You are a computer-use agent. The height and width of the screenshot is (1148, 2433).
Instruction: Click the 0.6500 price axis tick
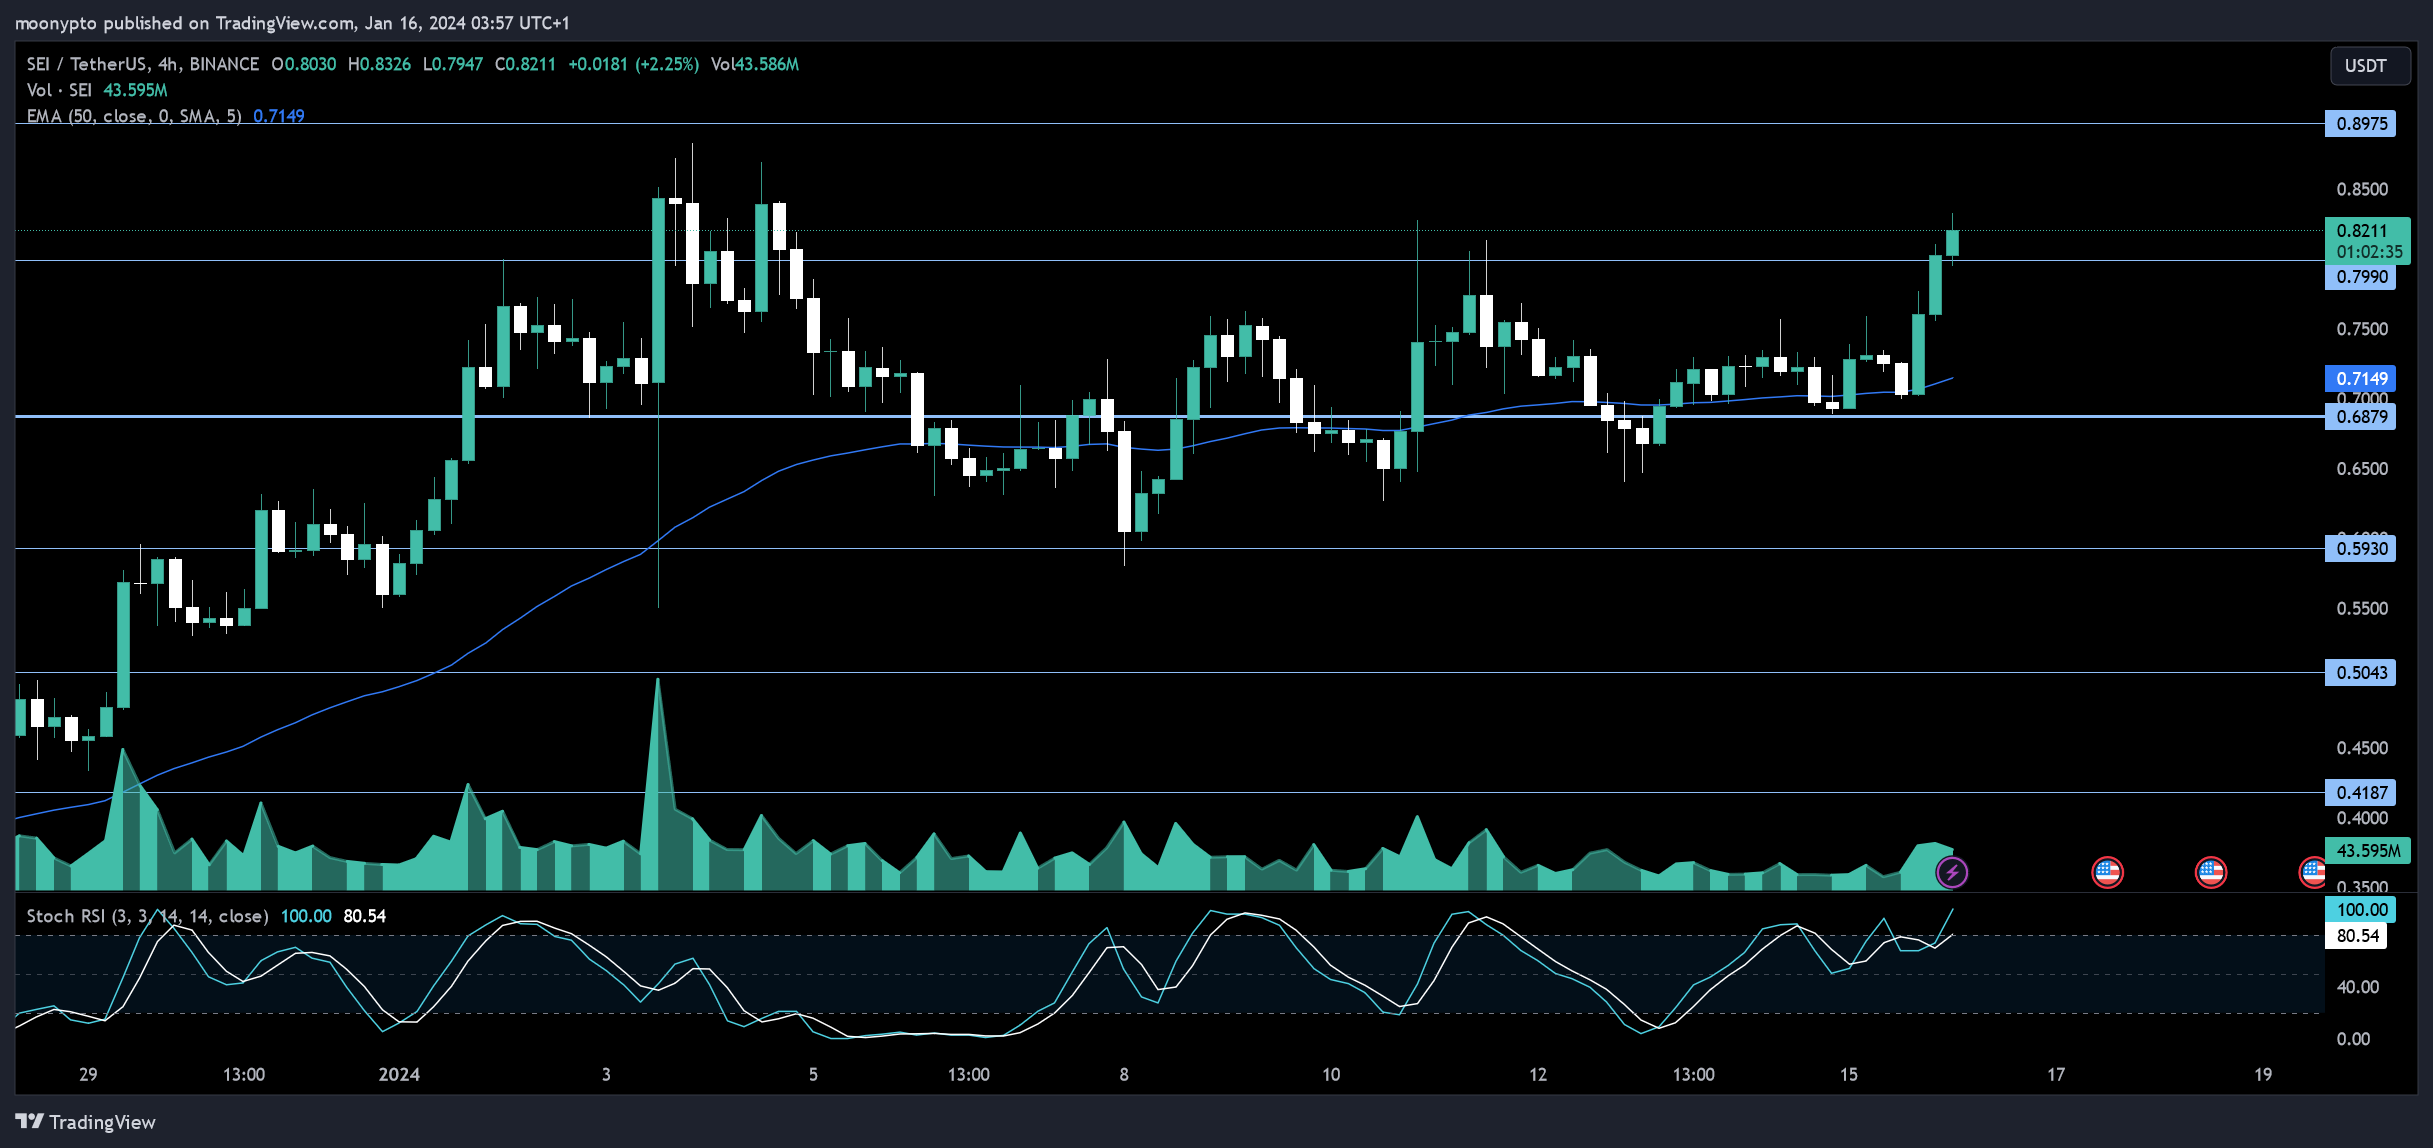(x=2361, y=469)
